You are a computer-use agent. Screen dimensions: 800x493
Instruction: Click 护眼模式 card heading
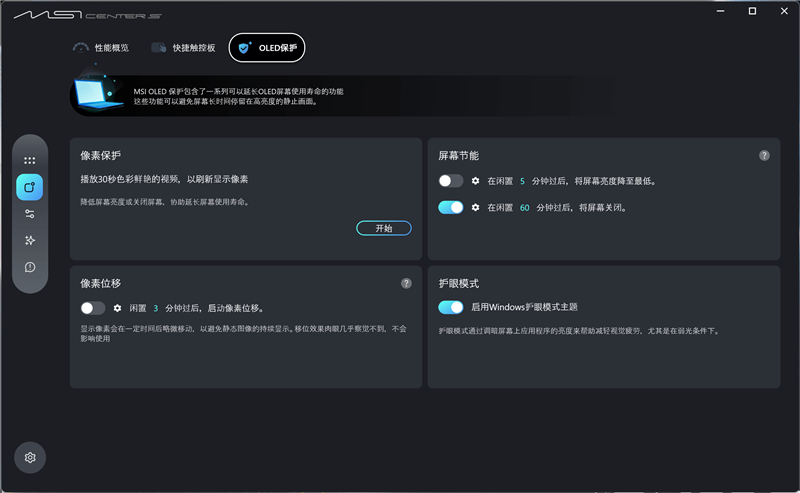tap(459, 283)
